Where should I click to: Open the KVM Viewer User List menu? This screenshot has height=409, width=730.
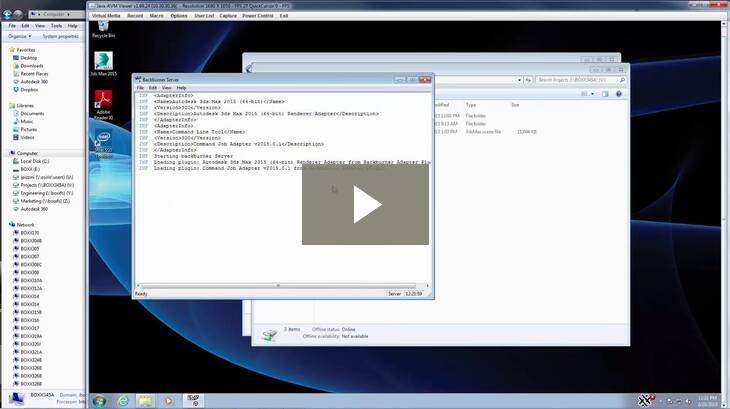[x=204, y=16]
